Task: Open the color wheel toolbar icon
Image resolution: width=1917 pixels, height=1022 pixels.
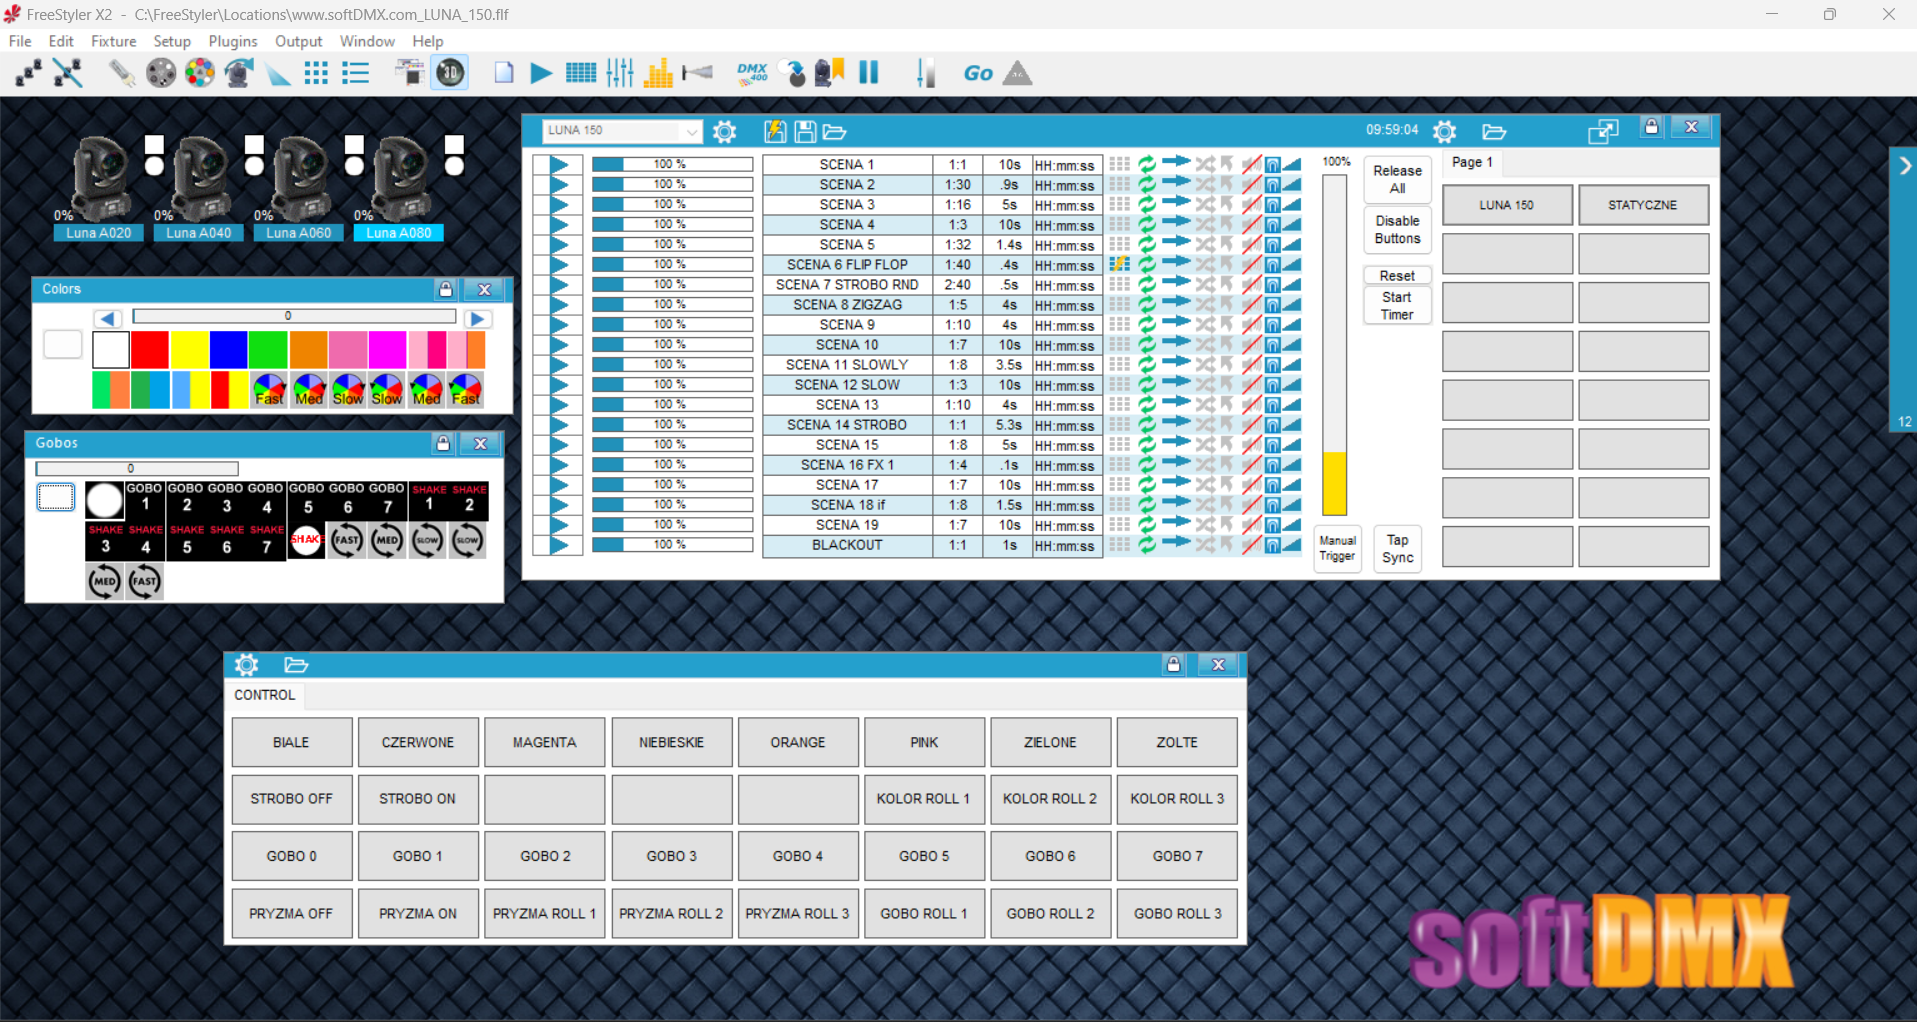Action: (200, 73)
